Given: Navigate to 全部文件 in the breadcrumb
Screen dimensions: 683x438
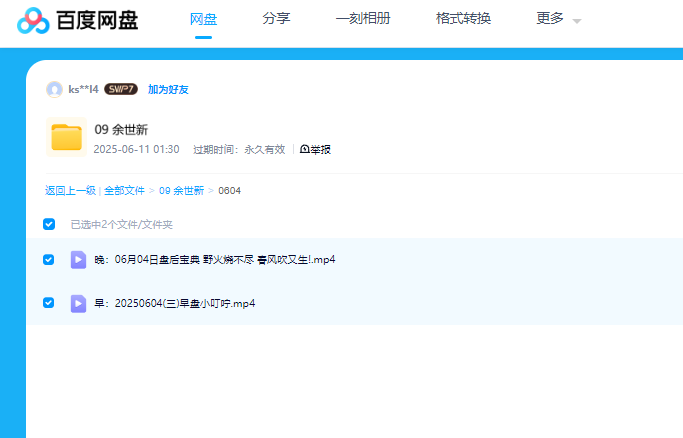Looking at the screenshot, I should coord(124,190).
